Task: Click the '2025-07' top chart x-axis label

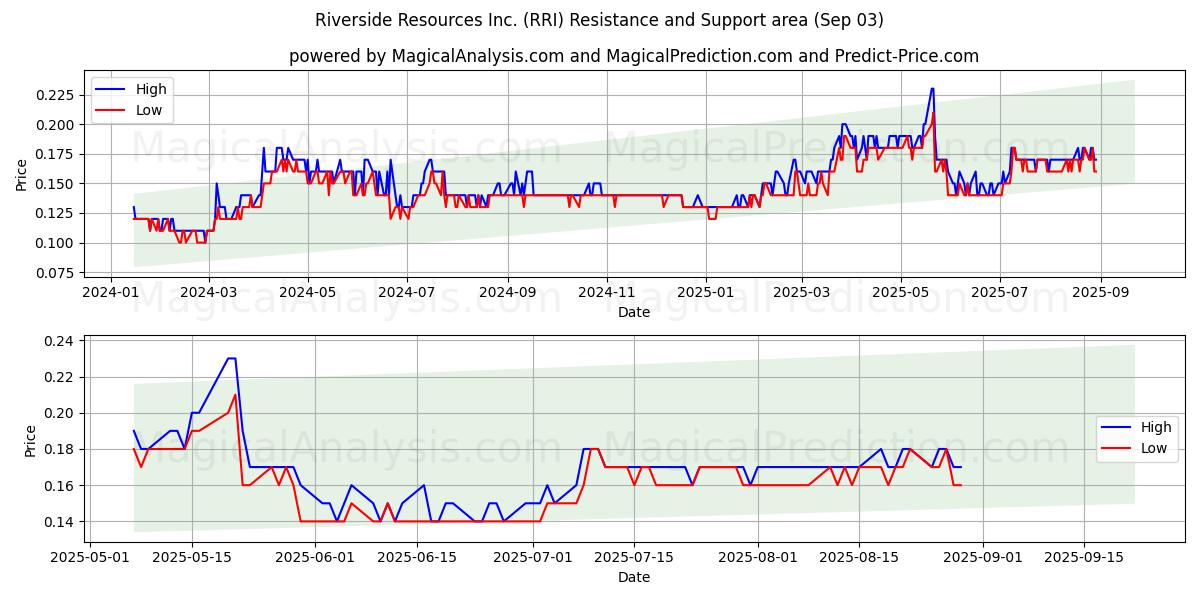Action: 1000,292
